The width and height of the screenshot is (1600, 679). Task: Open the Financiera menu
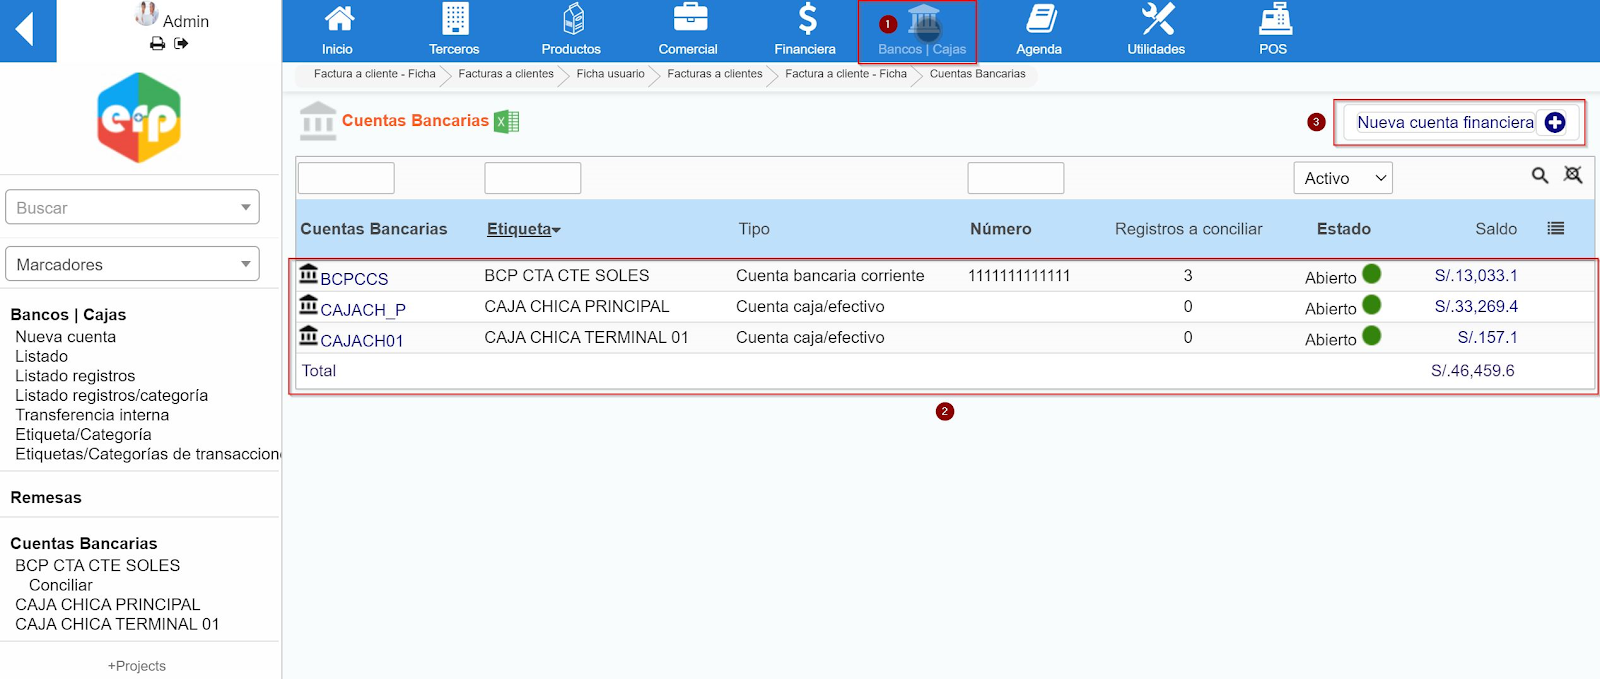pyautogui.click(x=805, y=30)
